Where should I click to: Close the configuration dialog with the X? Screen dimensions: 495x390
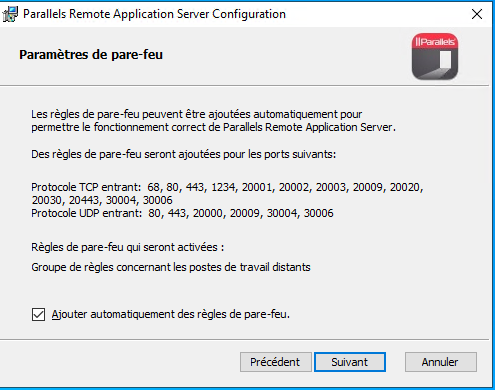477,14
